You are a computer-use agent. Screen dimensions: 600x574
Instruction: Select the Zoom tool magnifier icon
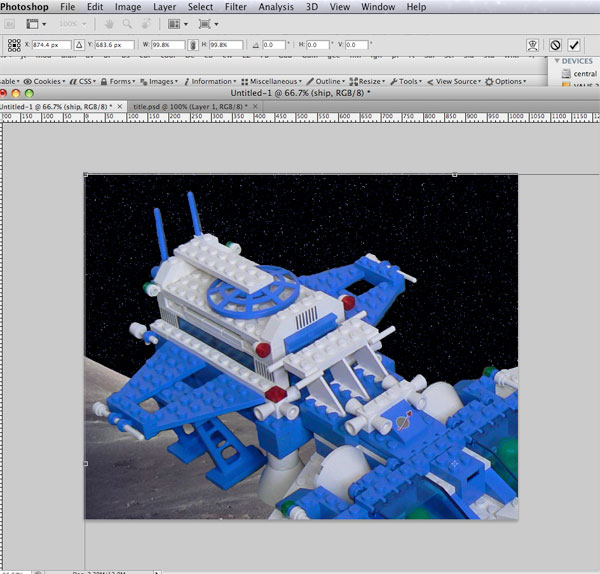point(126,23)
